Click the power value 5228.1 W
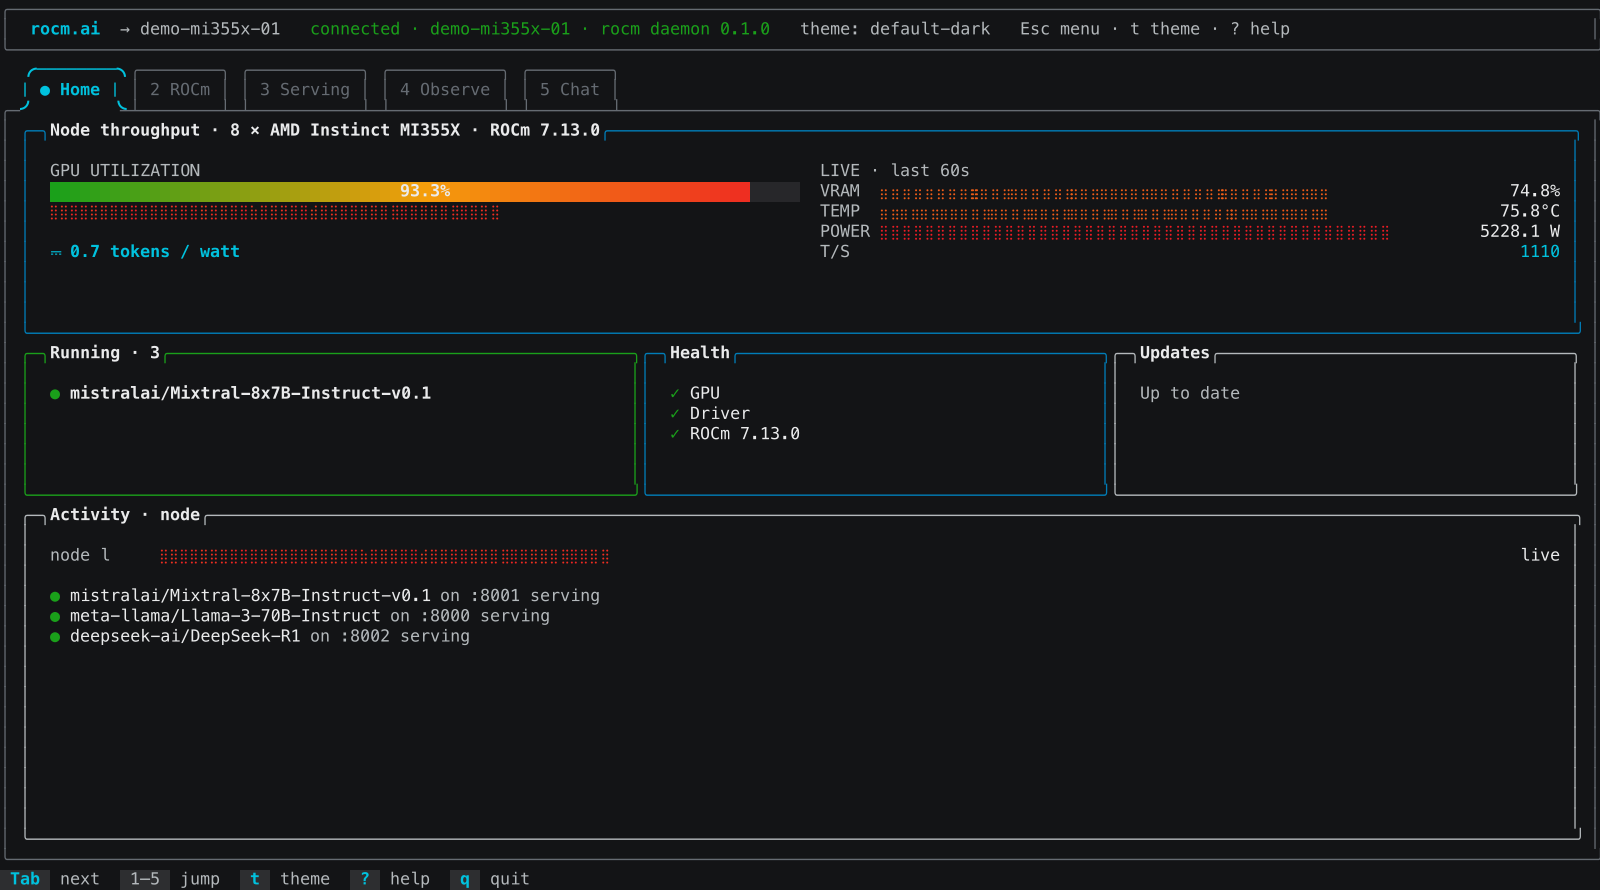This screenshot has width=1600, height=891. coord(1520,231)
